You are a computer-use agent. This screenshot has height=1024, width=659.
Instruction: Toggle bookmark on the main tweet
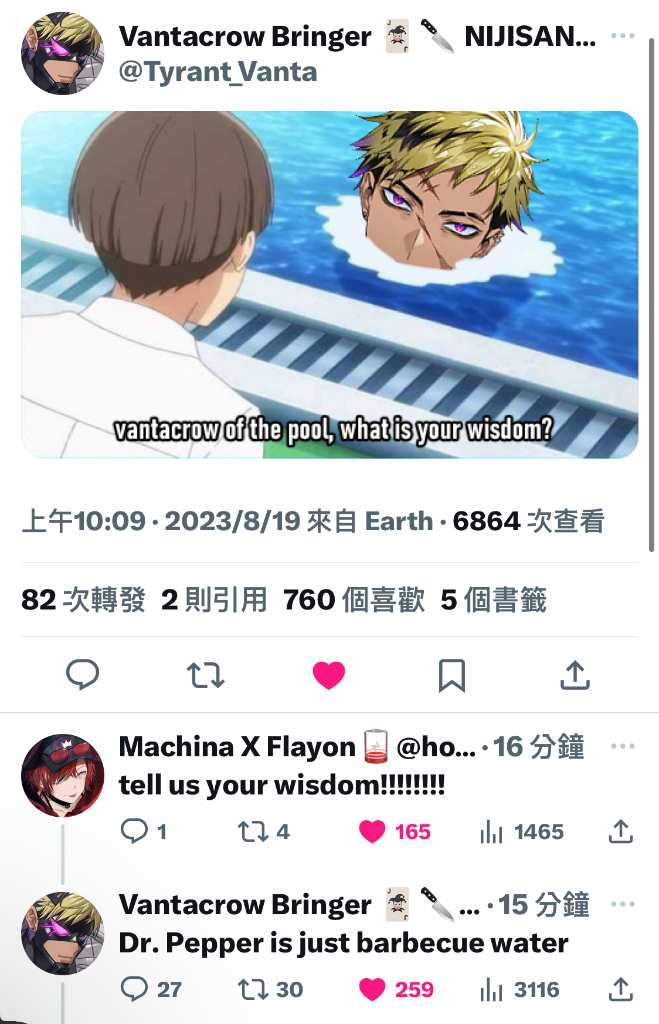(451, 675)
